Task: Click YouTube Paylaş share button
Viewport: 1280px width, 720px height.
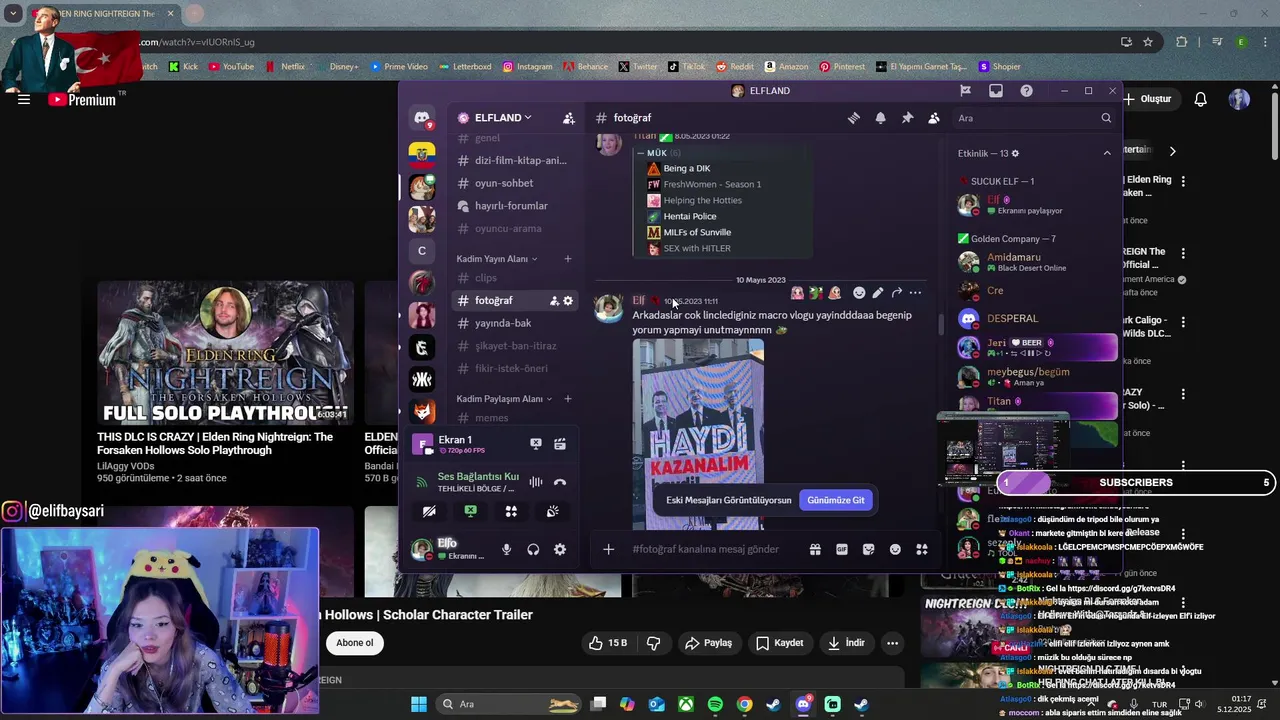Action: pos(708,643)
